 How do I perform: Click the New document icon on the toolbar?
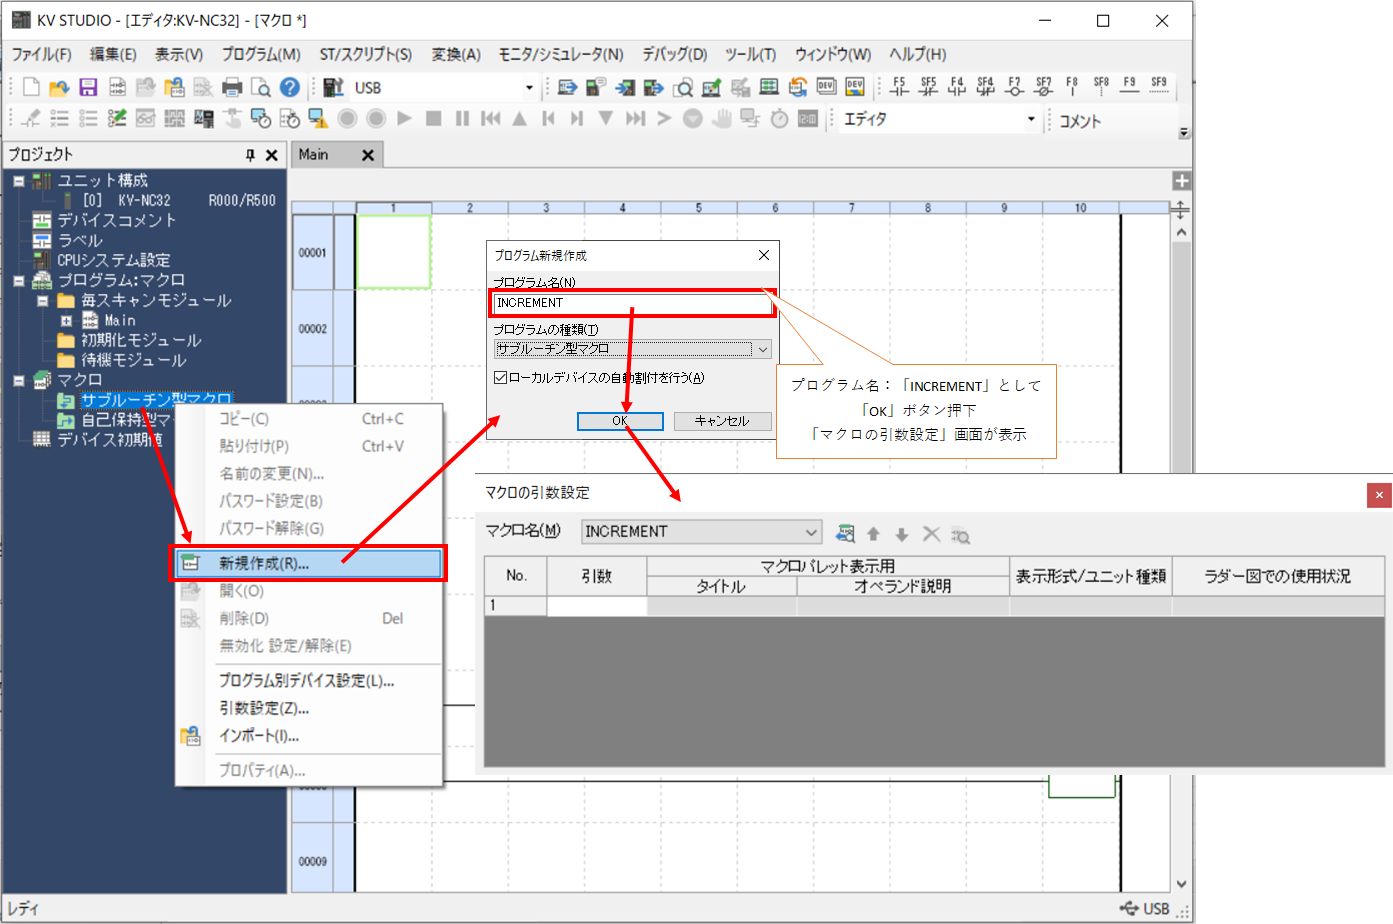pos(31,87)
